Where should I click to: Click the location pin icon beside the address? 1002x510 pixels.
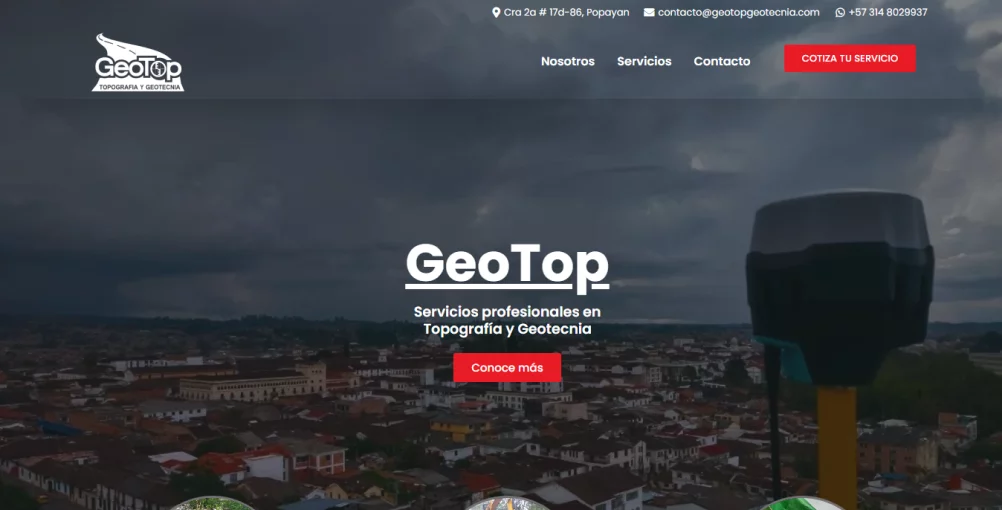click(496, 12)
